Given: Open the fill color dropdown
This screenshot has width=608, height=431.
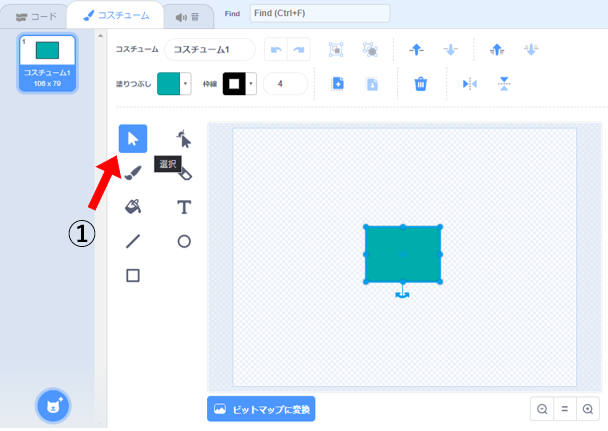Looking at the screenshot, I should pyautogui.click(x=185, y=84).
